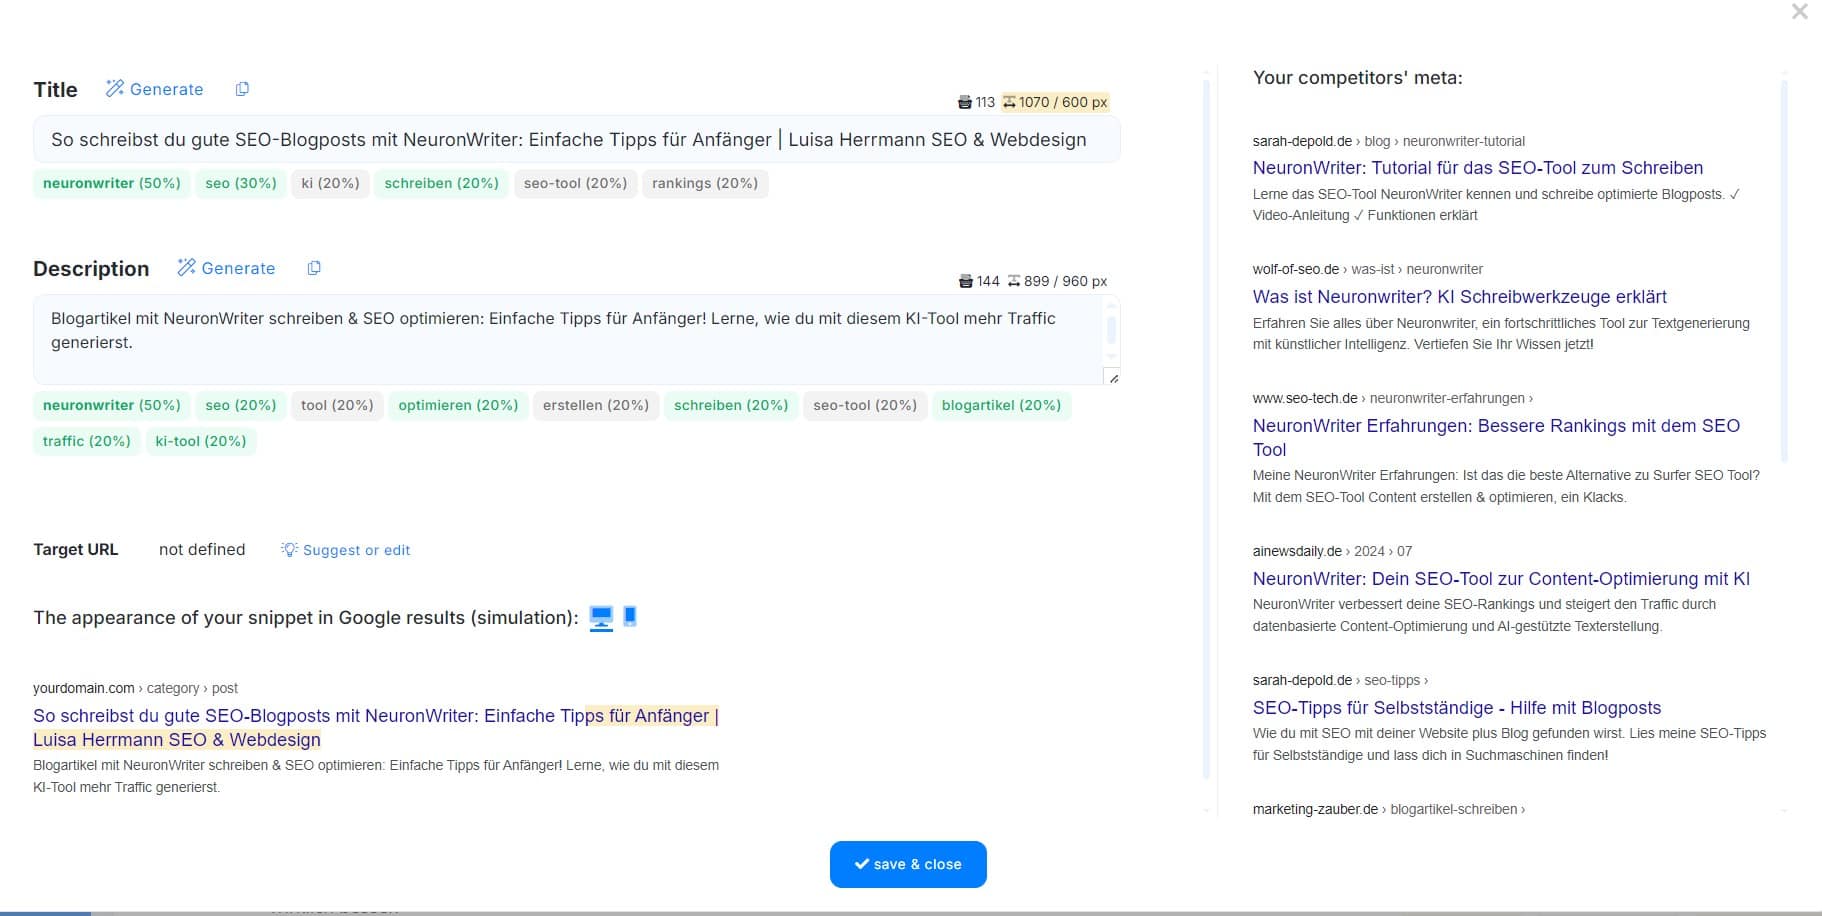
Task: Click breadcrumb 'sarah-depold.de › seo-tipps'
Action: pos(1340,680)
